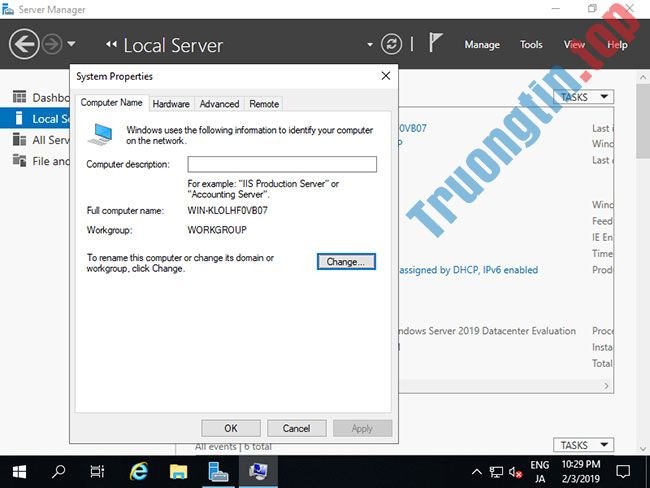Click OK in System Properties

231,428
